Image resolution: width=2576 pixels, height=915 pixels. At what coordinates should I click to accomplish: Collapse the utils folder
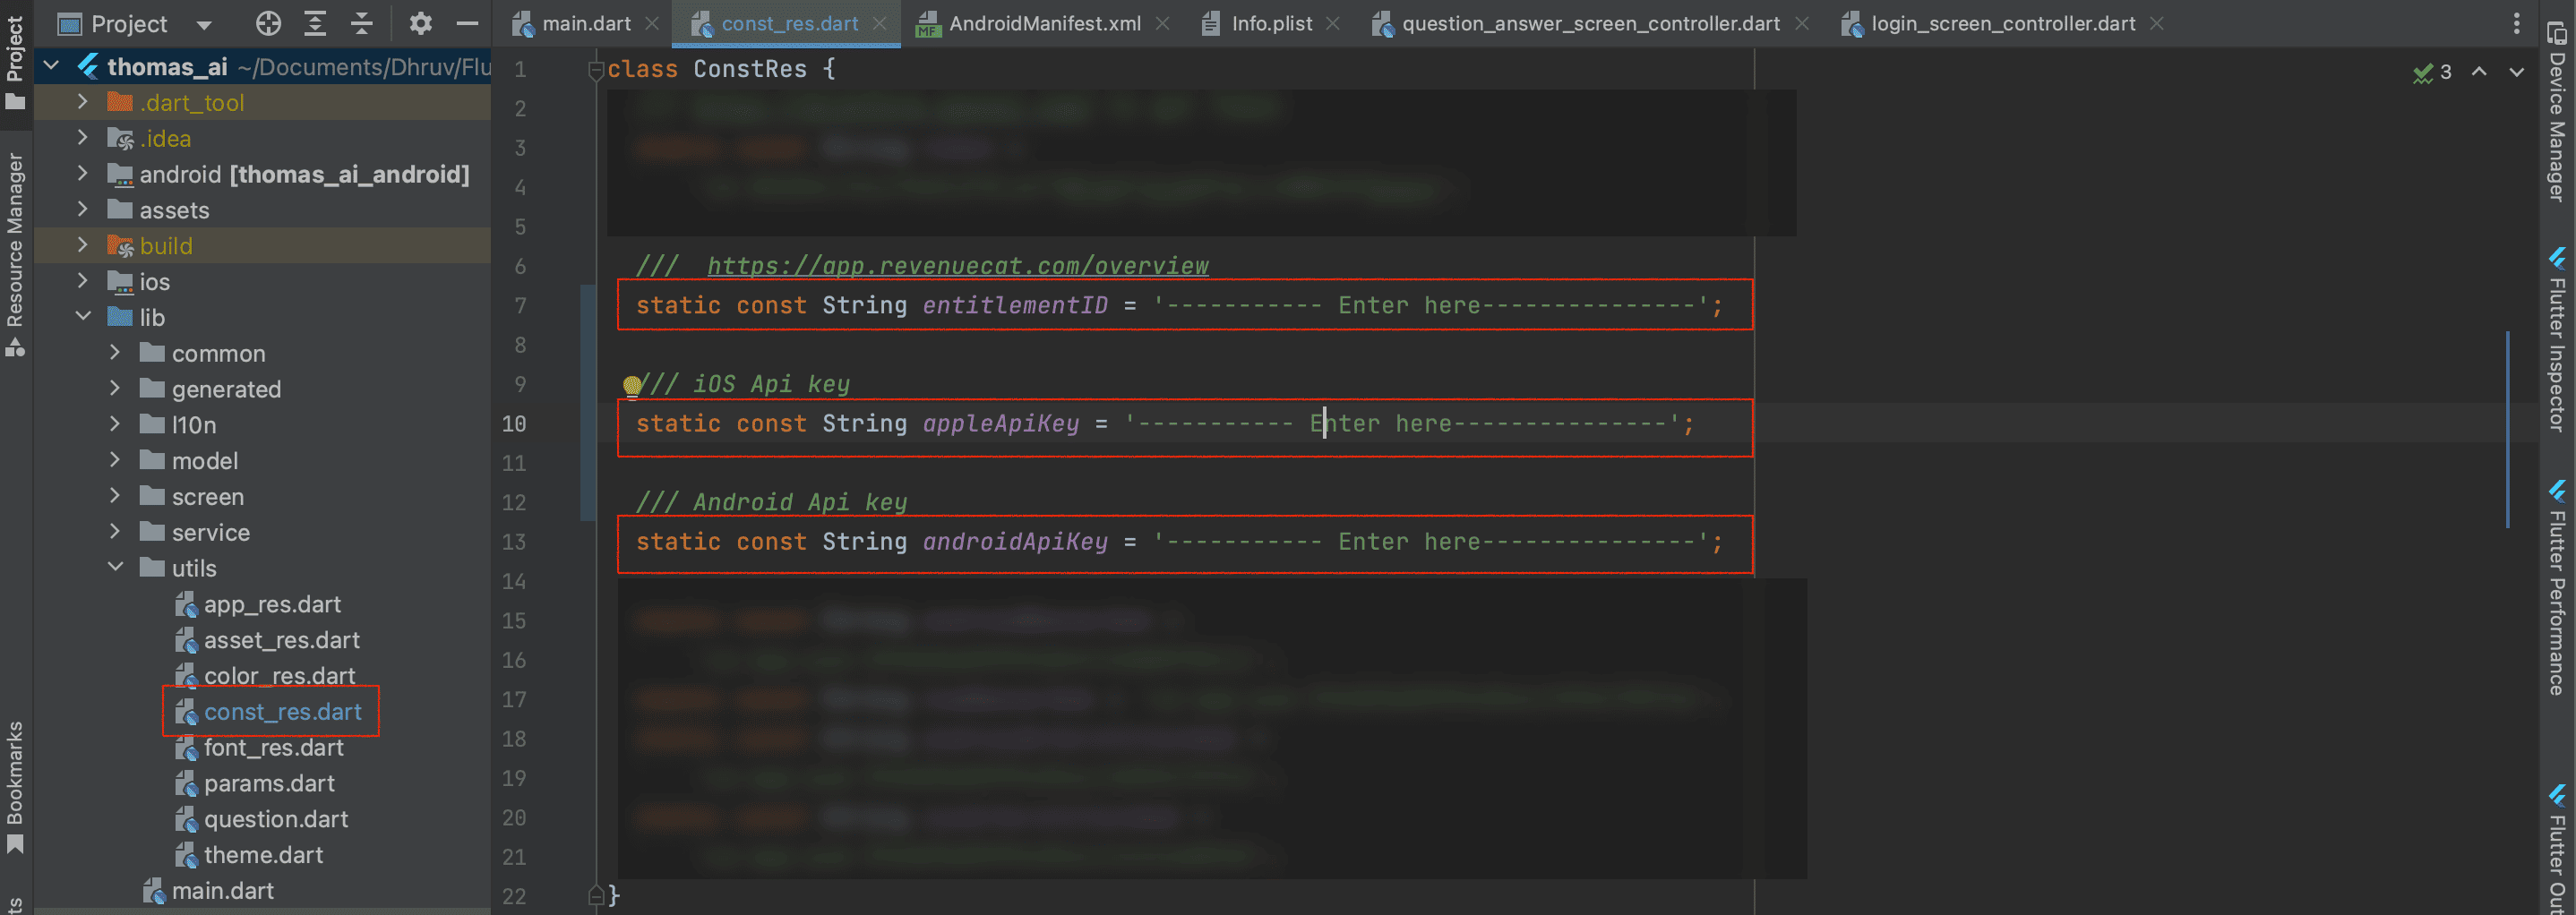point(116,567)
